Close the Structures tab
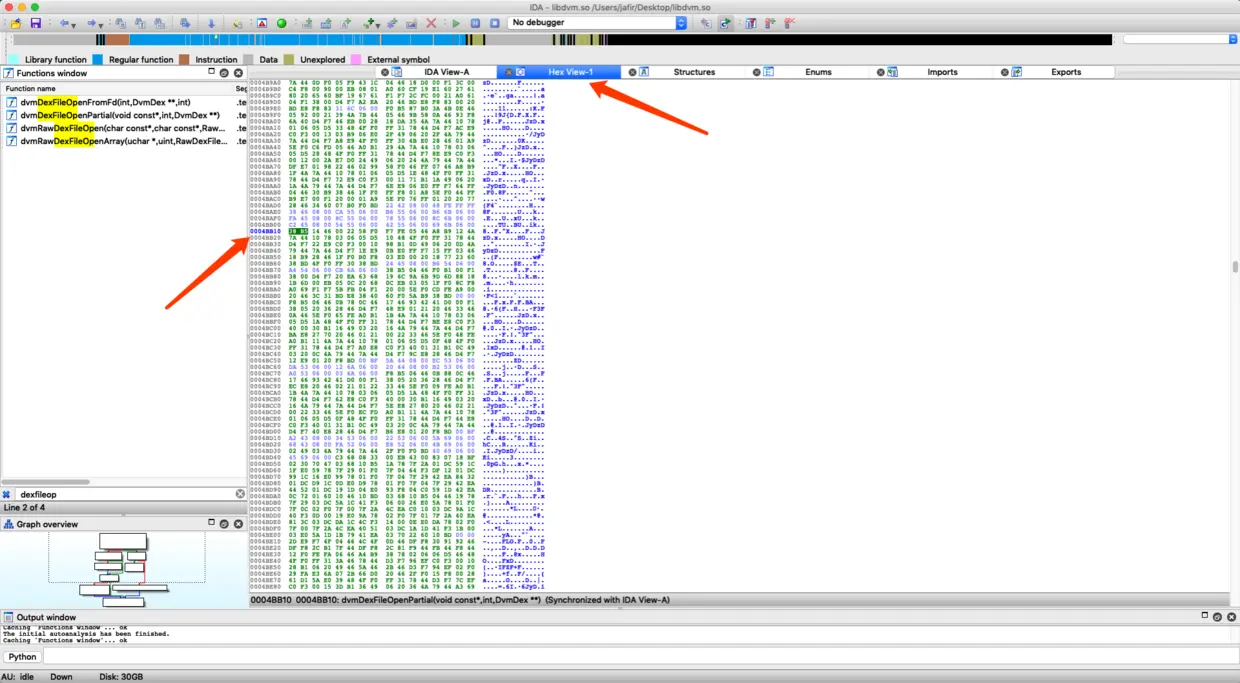Image resolution: width=1240 pixels, height=683 pixels. [632, 72]
